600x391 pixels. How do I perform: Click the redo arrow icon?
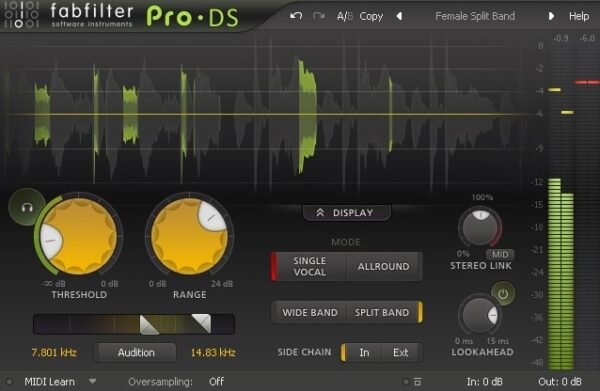tap(319, 16)
